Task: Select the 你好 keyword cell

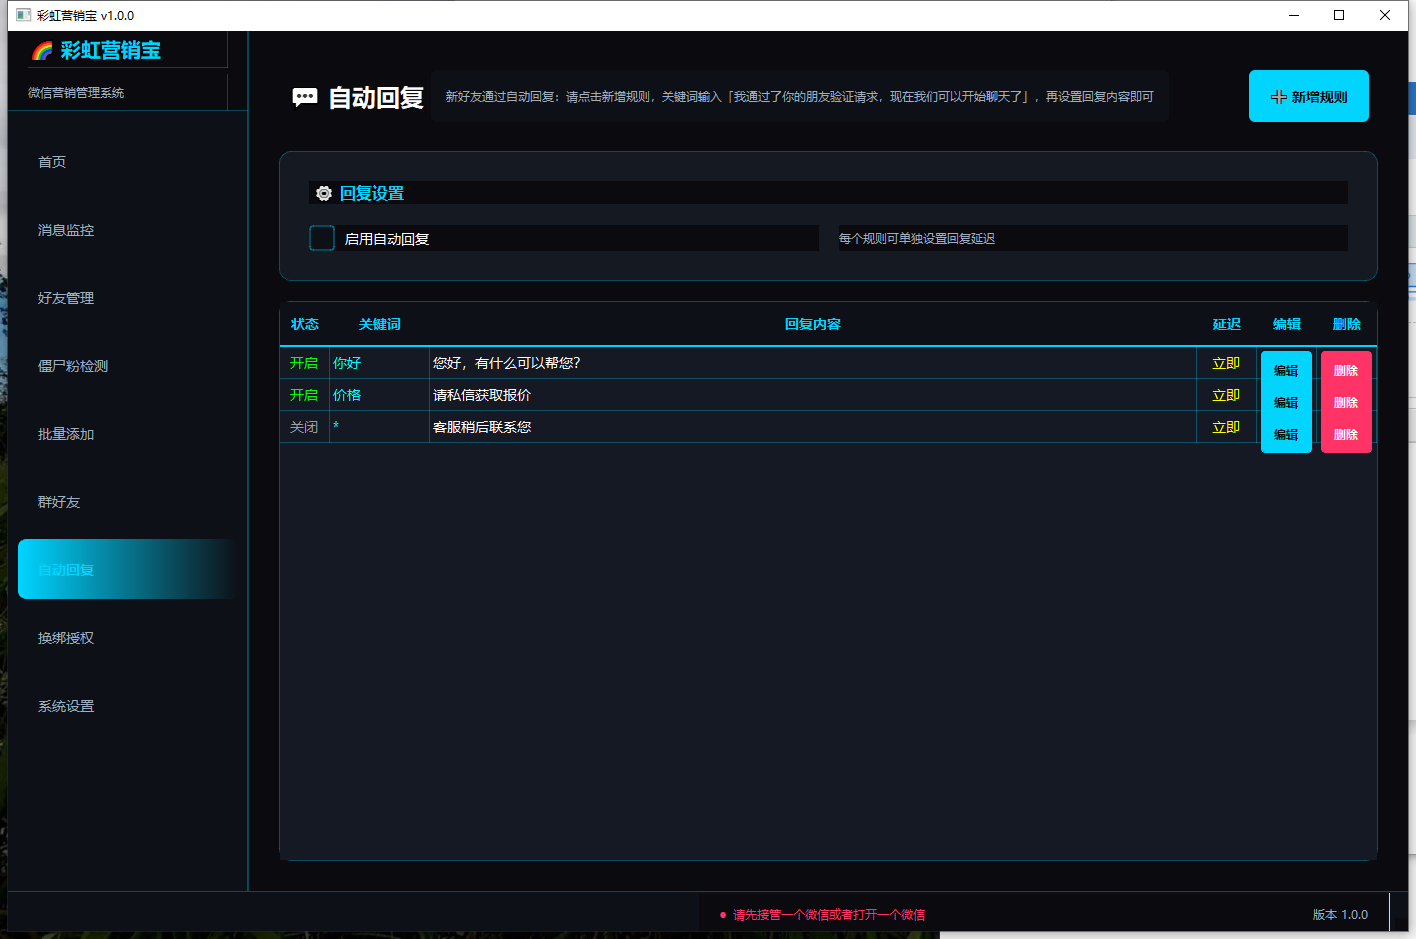Action: tap(380, 363)
